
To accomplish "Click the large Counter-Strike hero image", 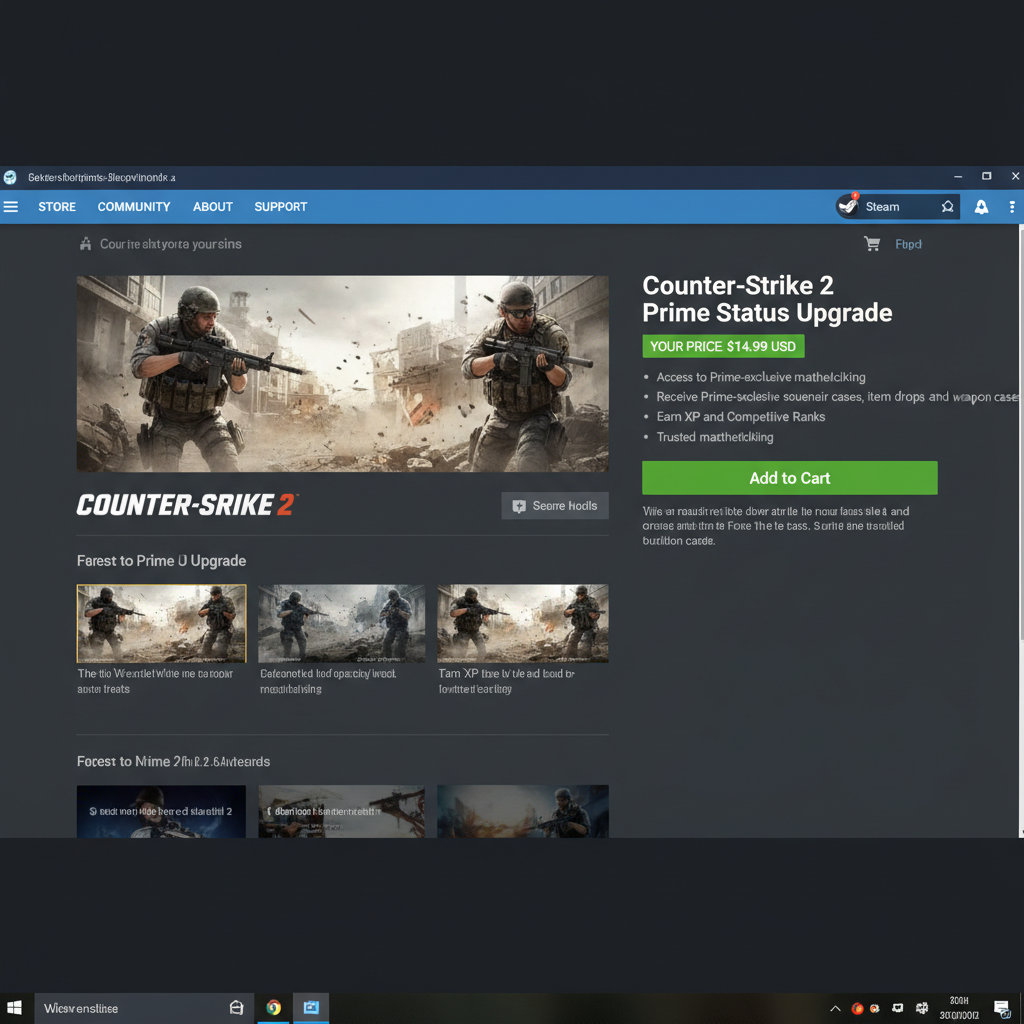I will 343,374.
